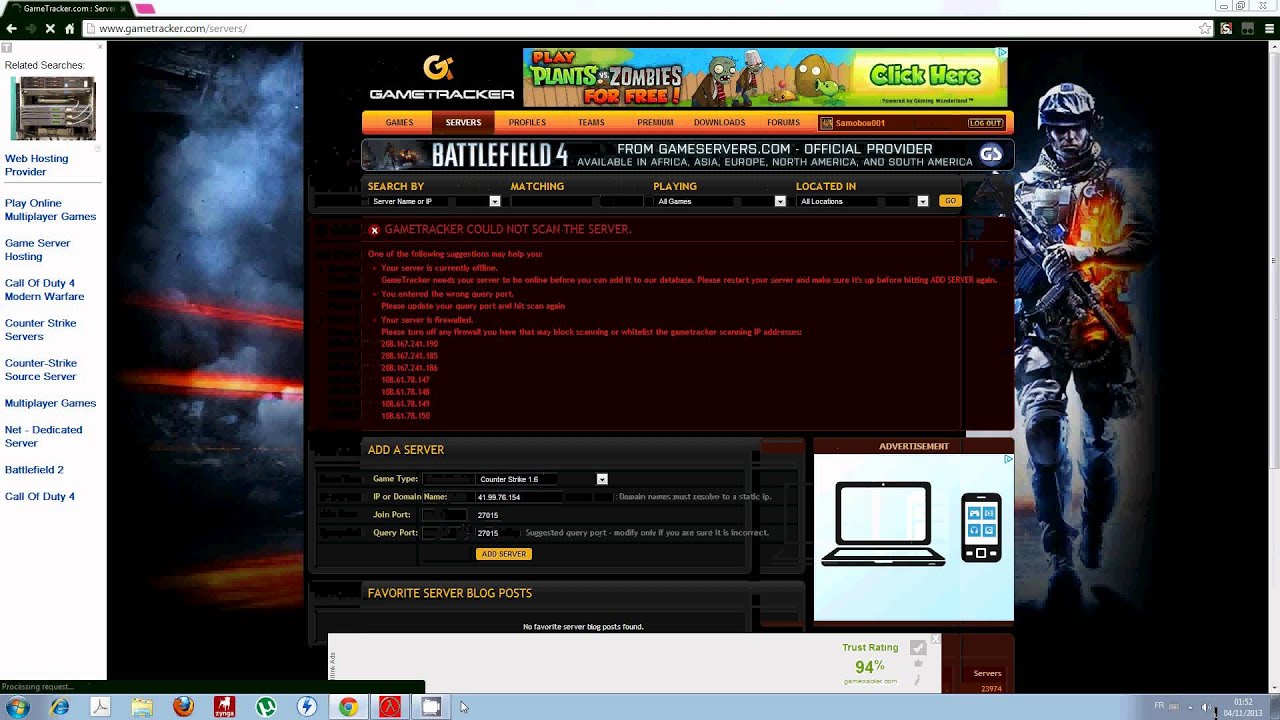Open the GAMES menu tab
Image resolution: width=1280 pixels, height=720 pixels.
point(399,123)
